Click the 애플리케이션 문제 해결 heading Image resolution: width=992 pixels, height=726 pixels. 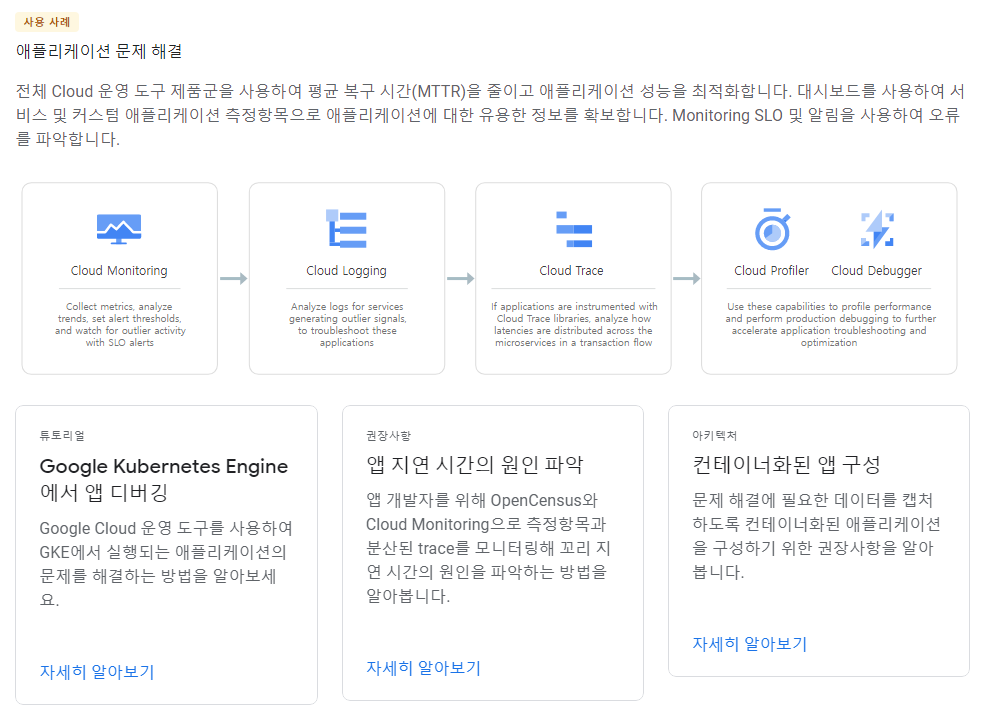[x=99, y=51]
